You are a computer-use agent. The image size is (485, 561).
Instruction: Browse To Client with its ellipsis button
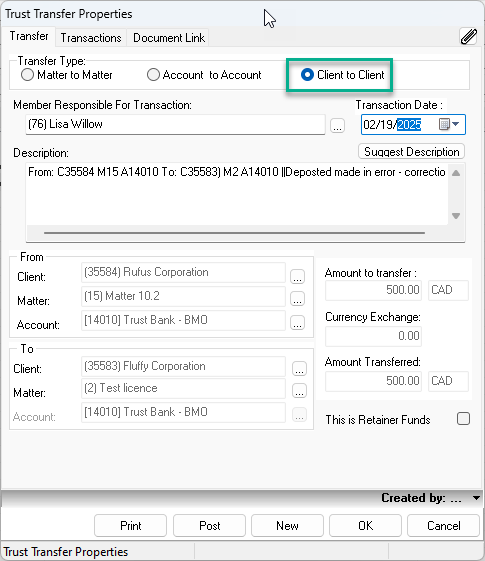[299, 368]
